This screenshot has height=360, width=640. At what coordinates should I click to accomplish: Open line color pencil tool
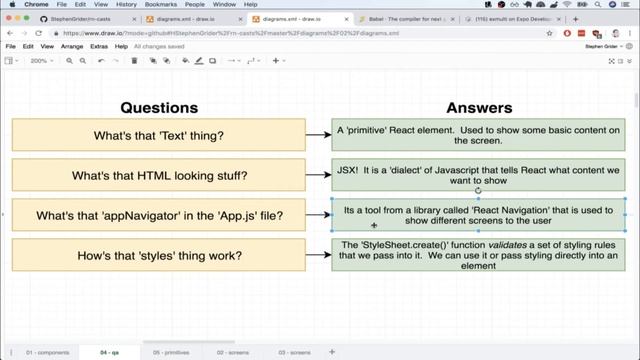coord(199,61)
